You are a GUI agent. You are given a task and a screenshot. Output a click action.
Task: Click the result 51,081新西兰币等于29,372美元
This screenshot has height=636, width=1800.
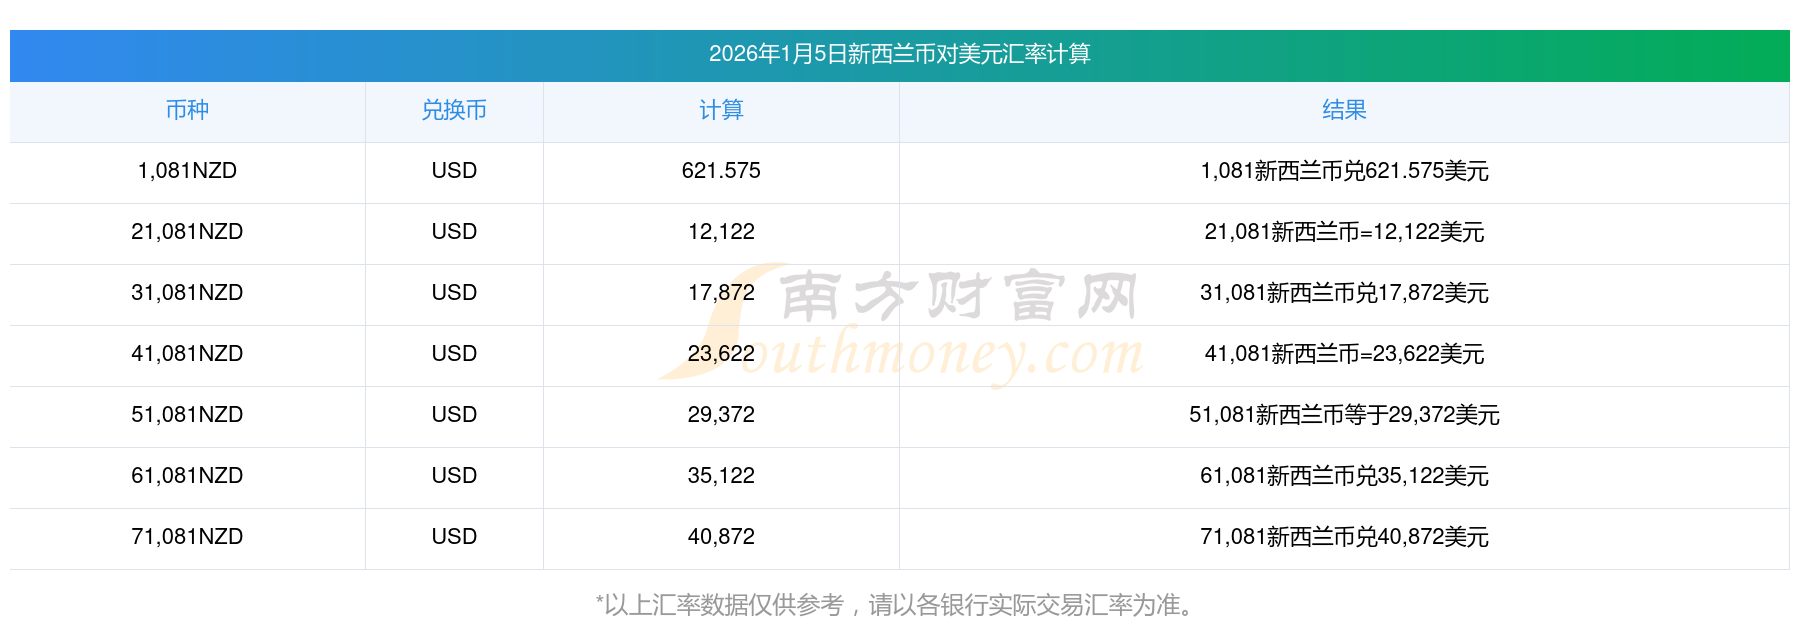[x=1344, y=415]
